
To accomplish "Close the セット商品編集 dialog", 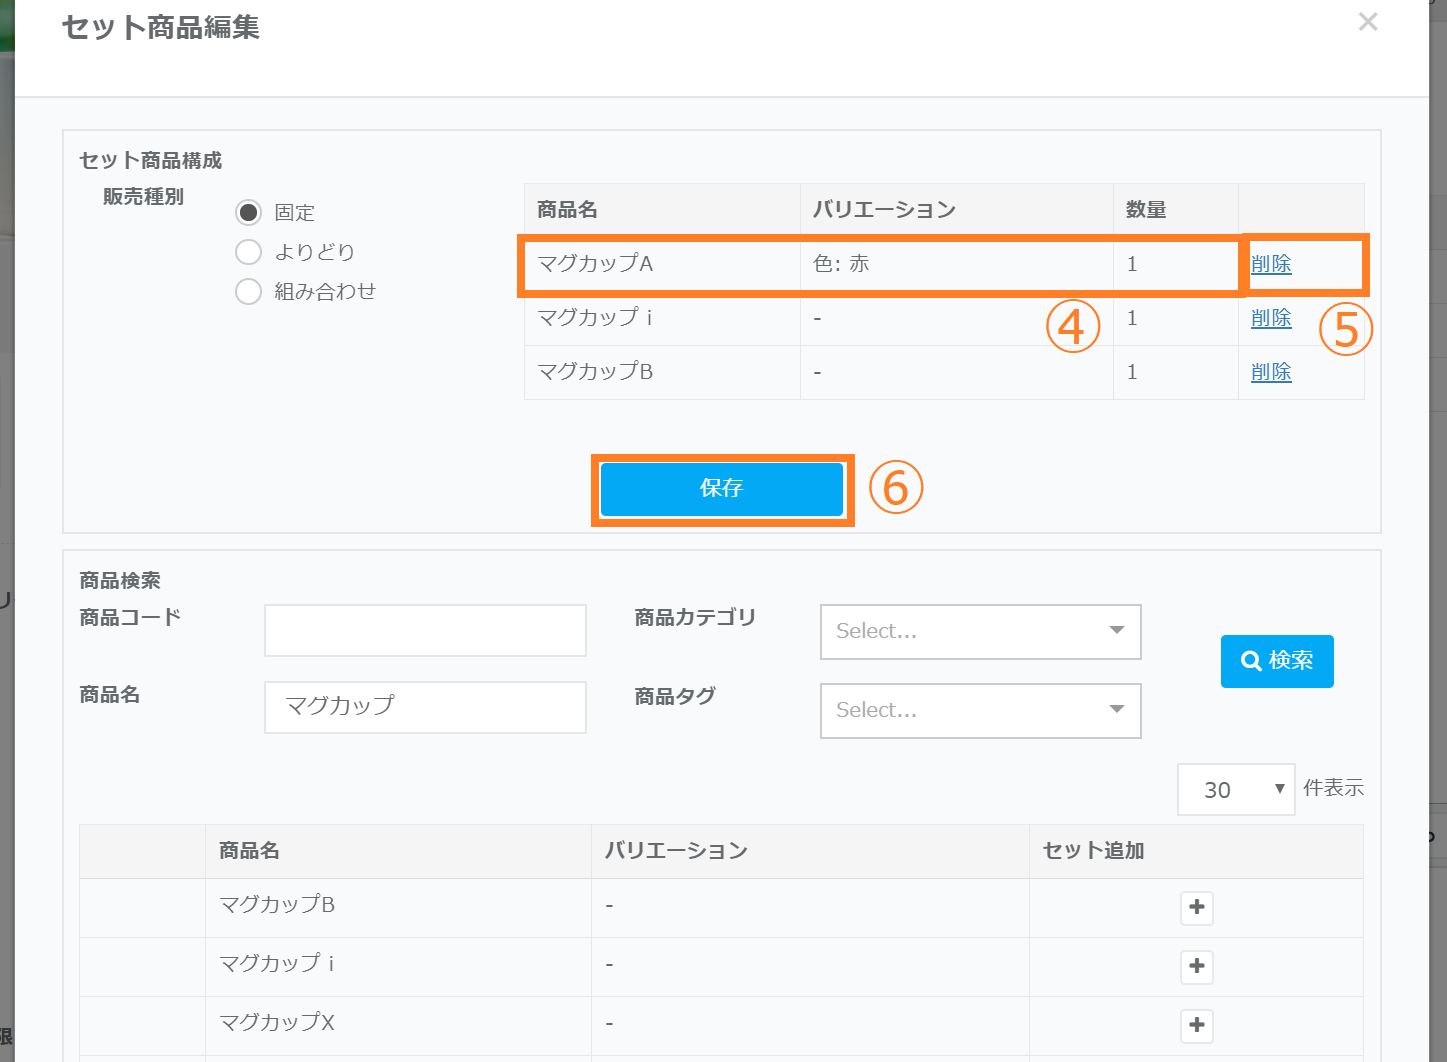I will pyautogui.click(x=1367, y=22).
